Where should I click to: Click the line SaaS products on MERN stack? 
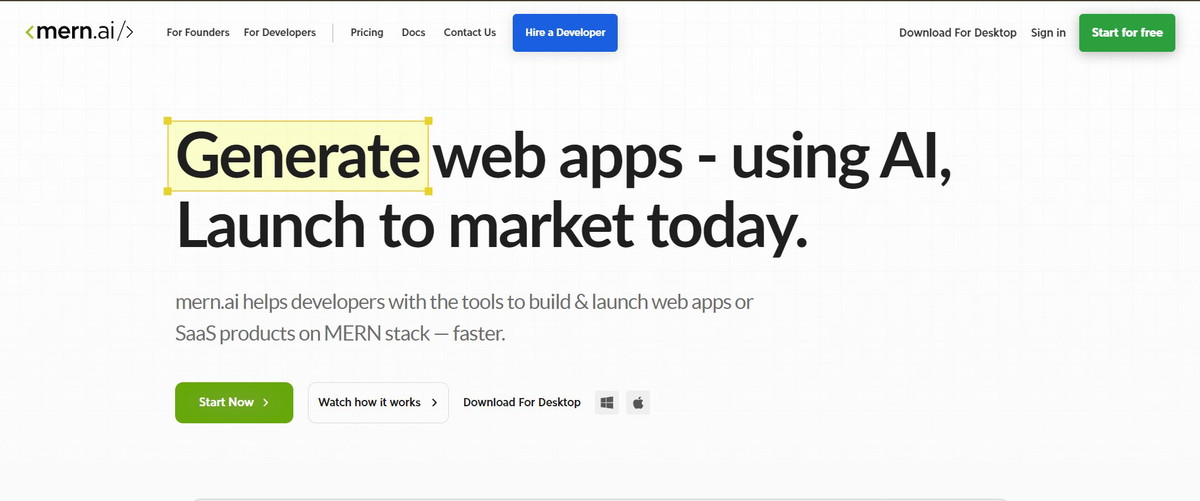[341, 333]
